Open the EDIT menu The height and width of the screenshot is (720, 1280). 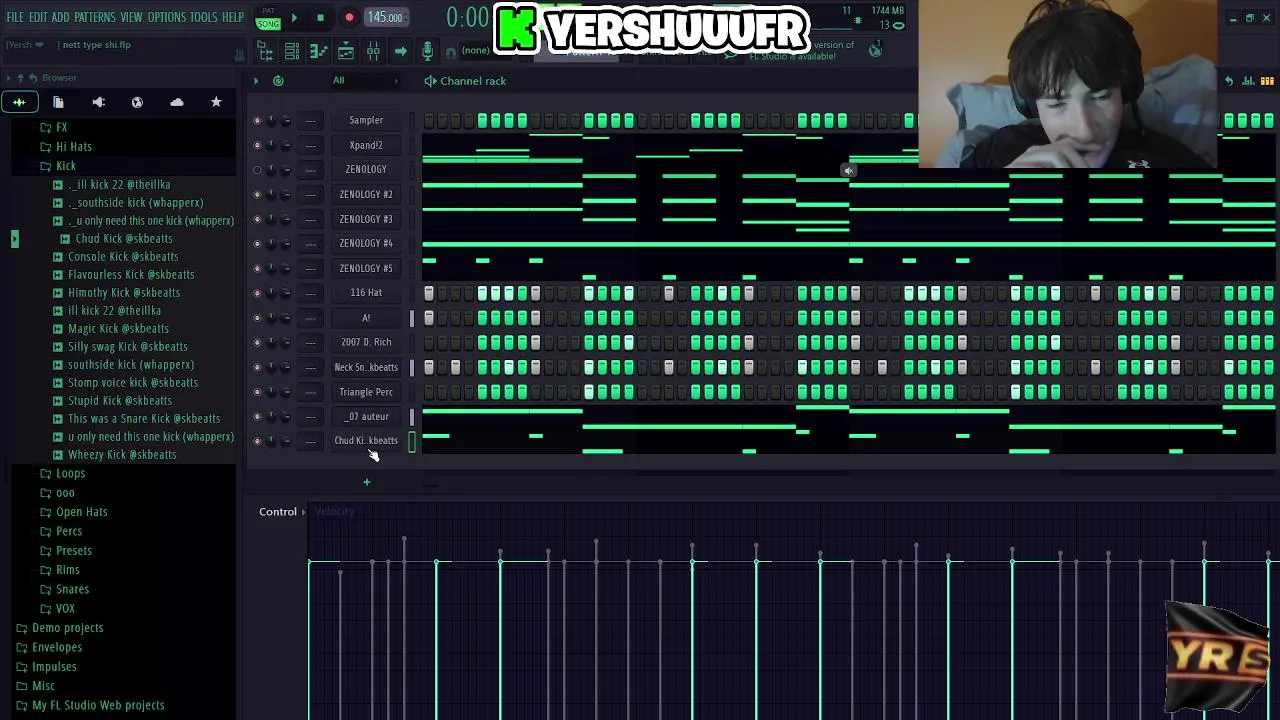(x=38, y=17)
